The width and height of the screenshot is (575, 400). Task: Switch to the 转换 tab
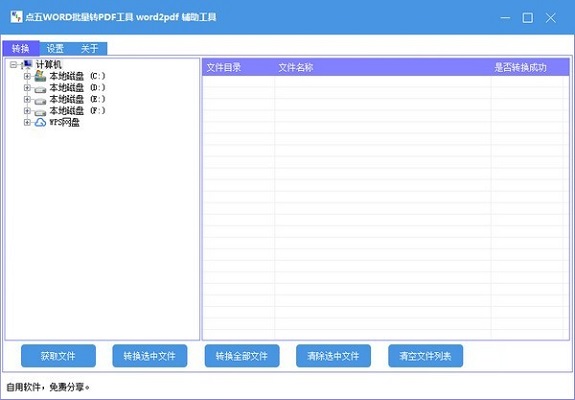[21, 48]
